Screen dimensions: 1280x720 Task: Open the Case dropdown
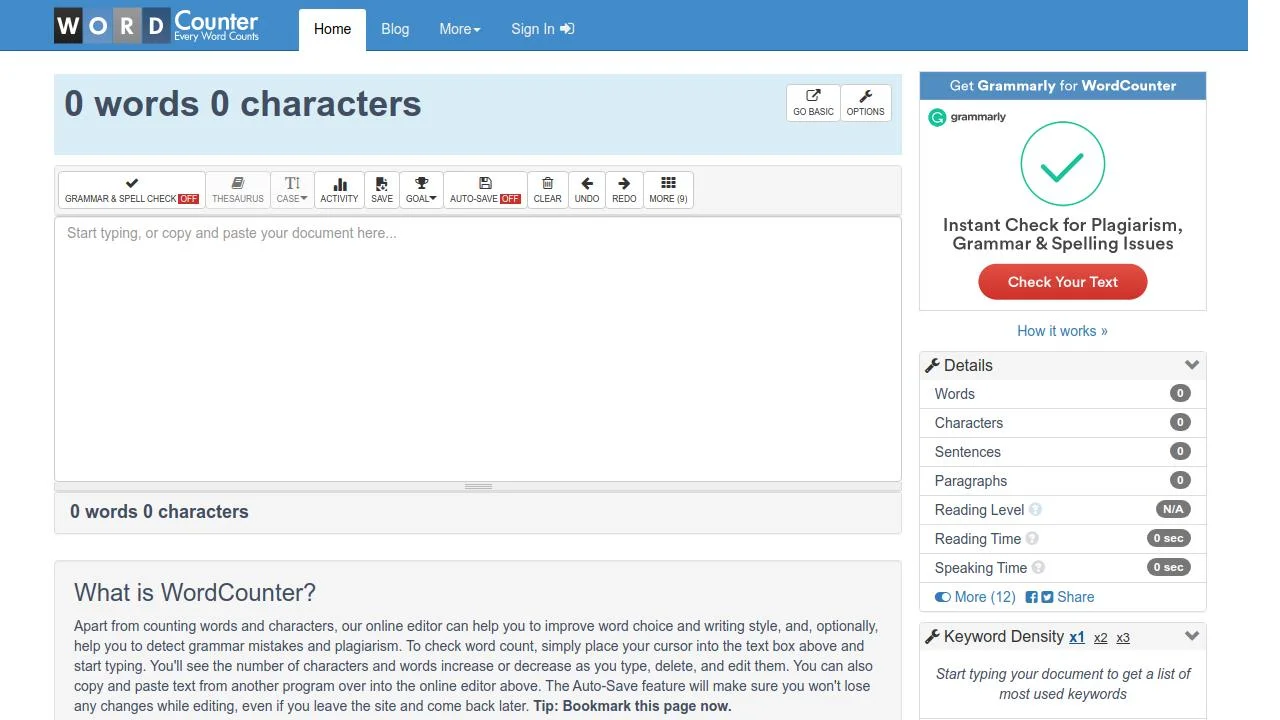point(292,189)
